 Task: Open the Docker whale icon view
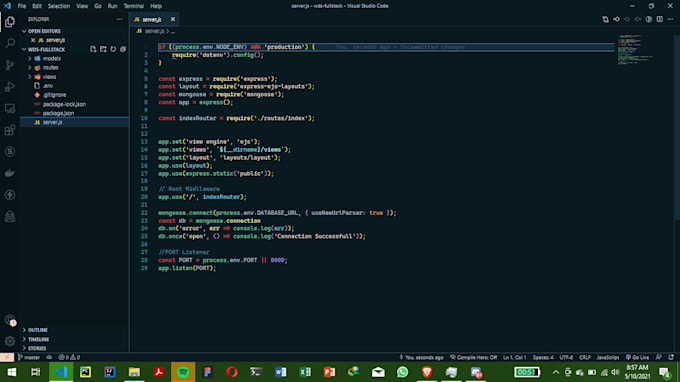10,173
